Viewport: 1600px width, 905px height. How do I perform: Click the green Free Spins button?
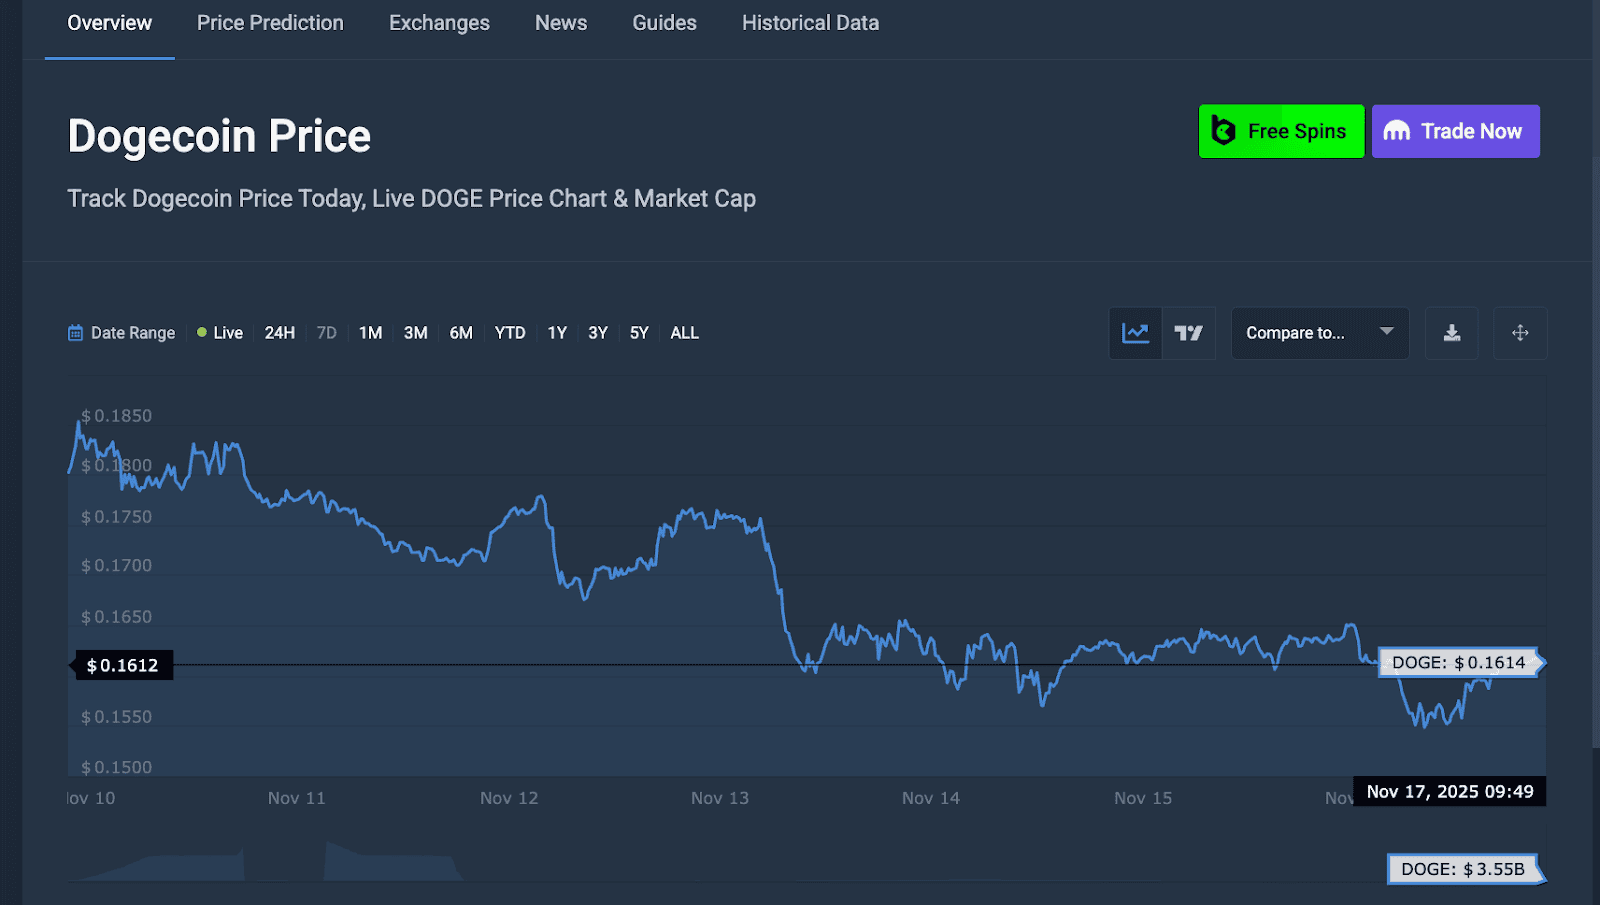(1281, 131)
